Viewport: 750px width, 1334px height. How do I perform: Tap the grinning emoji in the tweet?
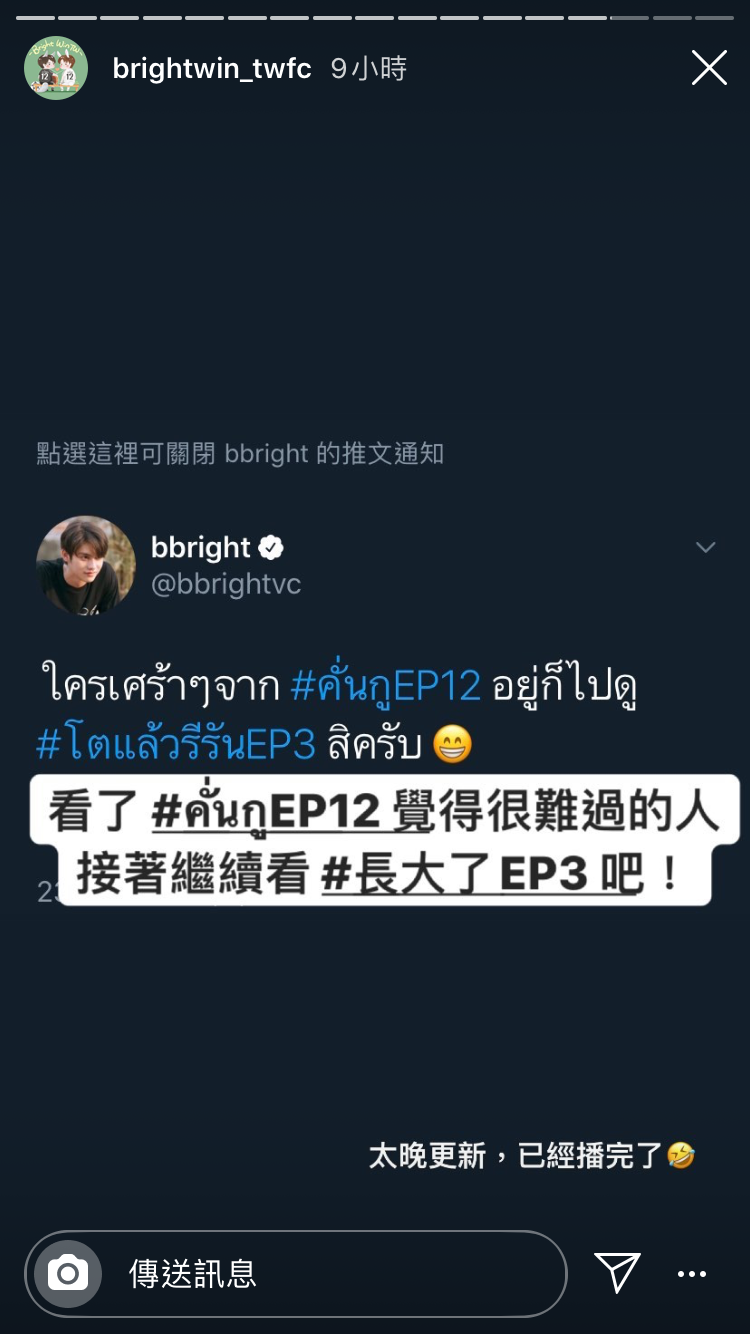tap(452, 744)
